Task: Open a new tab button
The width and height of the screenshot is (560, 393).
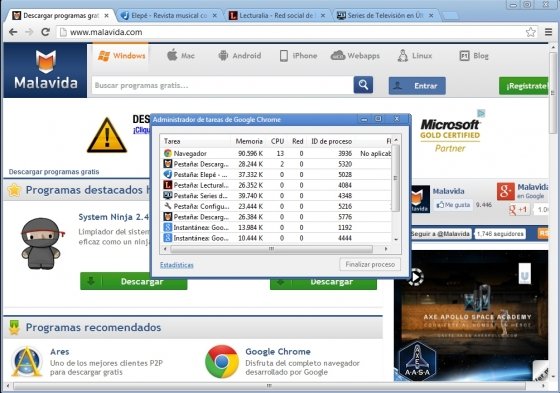Action: (450, 16)
